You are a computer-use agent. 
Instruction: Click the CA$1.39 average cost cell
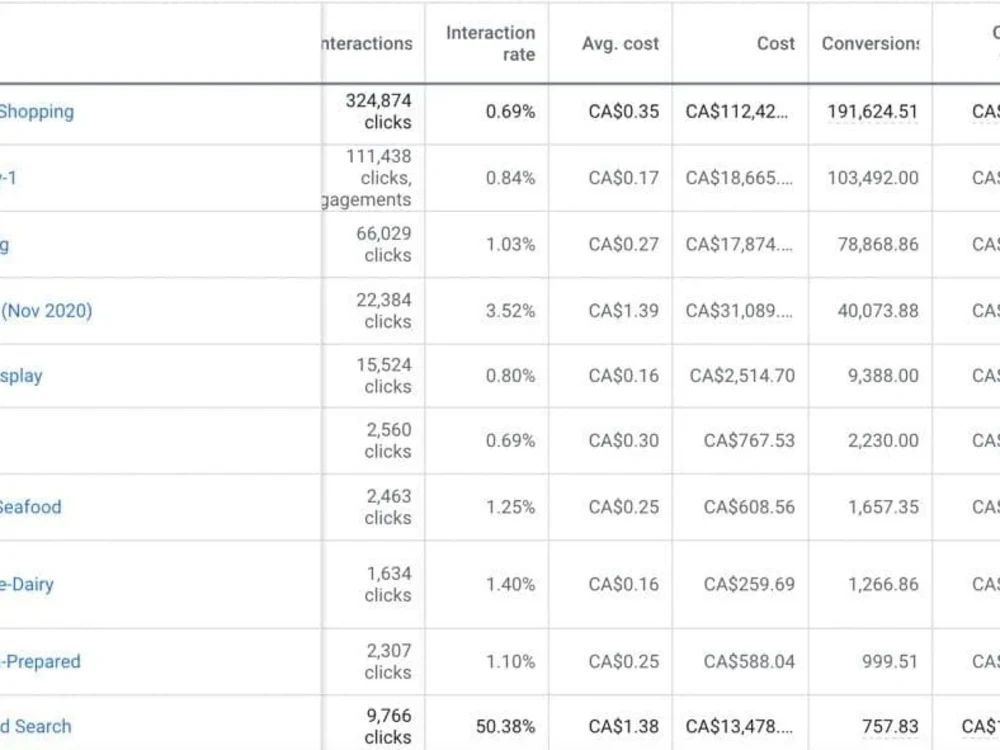(624, 311)
